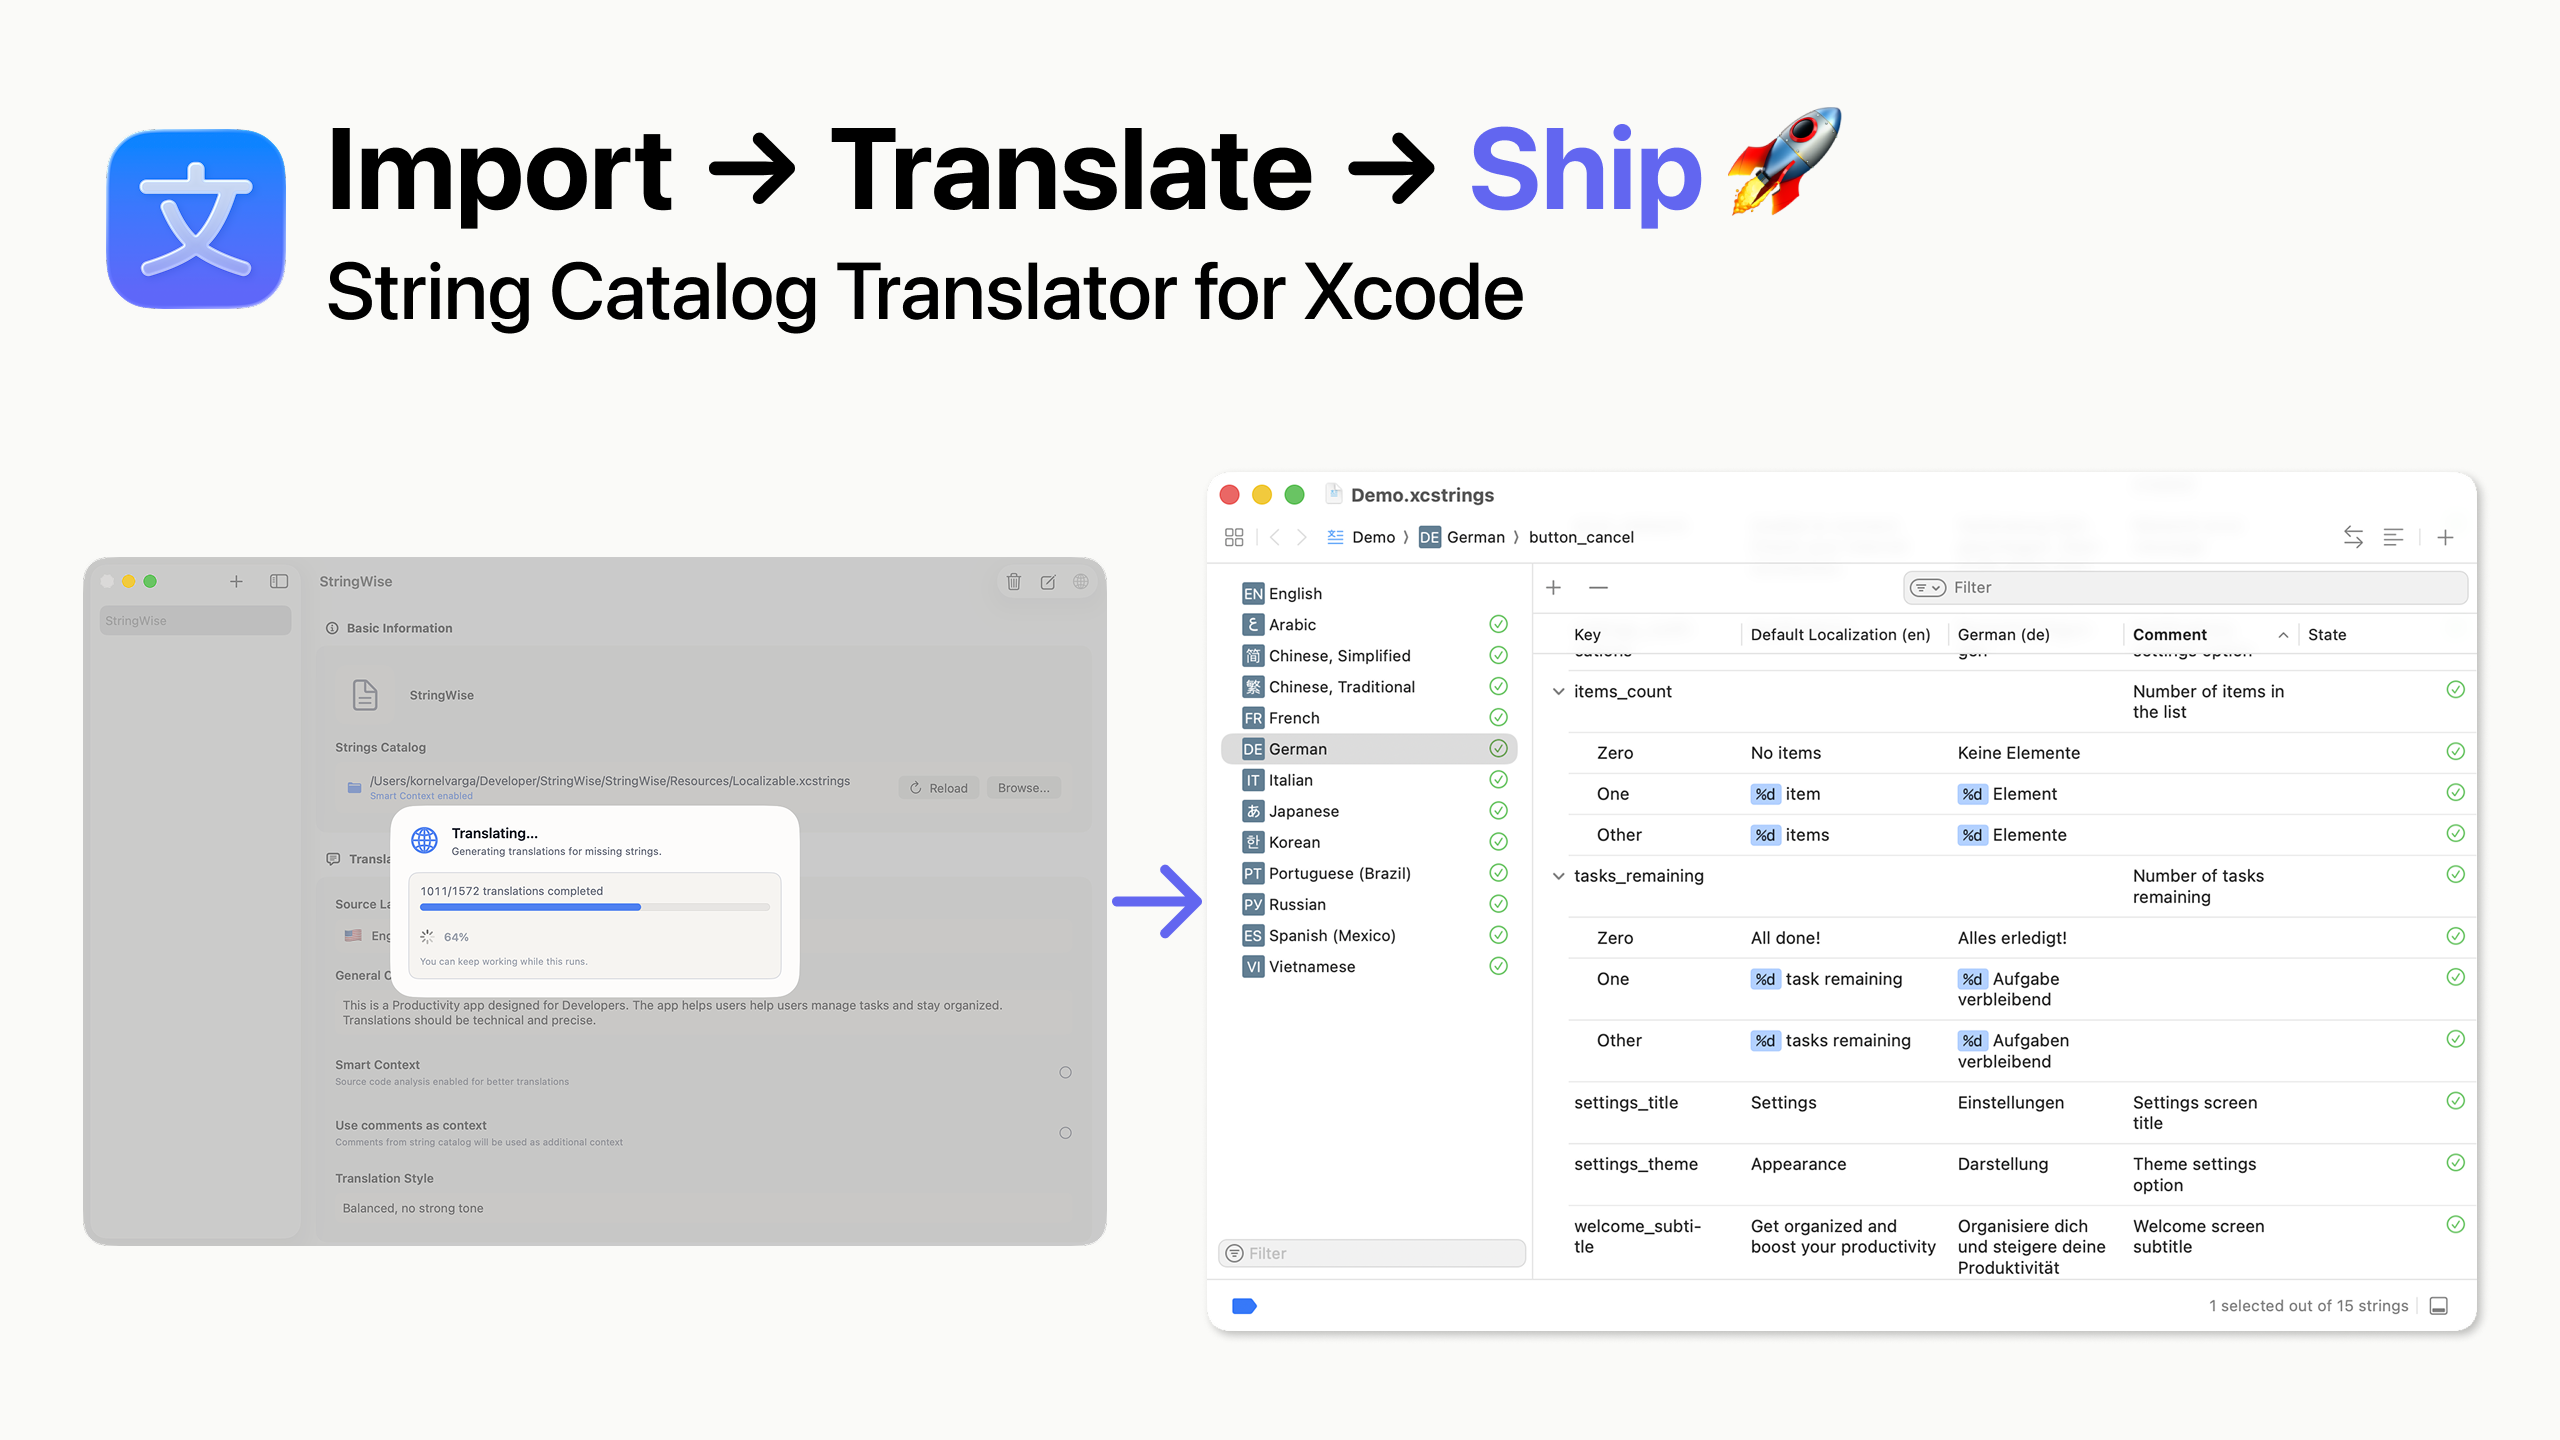
Task: Click the plus icon in StringWise title bar
Action: click(x=236, y=581)
